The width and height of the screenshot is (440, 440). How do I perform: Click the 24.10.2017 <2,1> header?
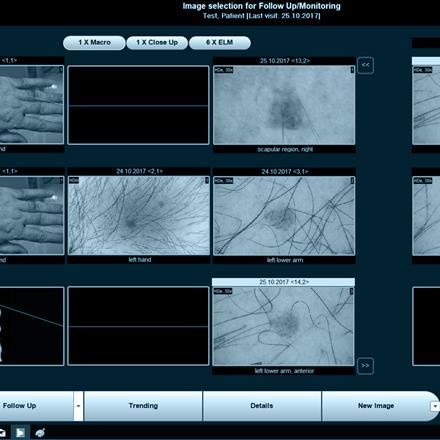139,171
